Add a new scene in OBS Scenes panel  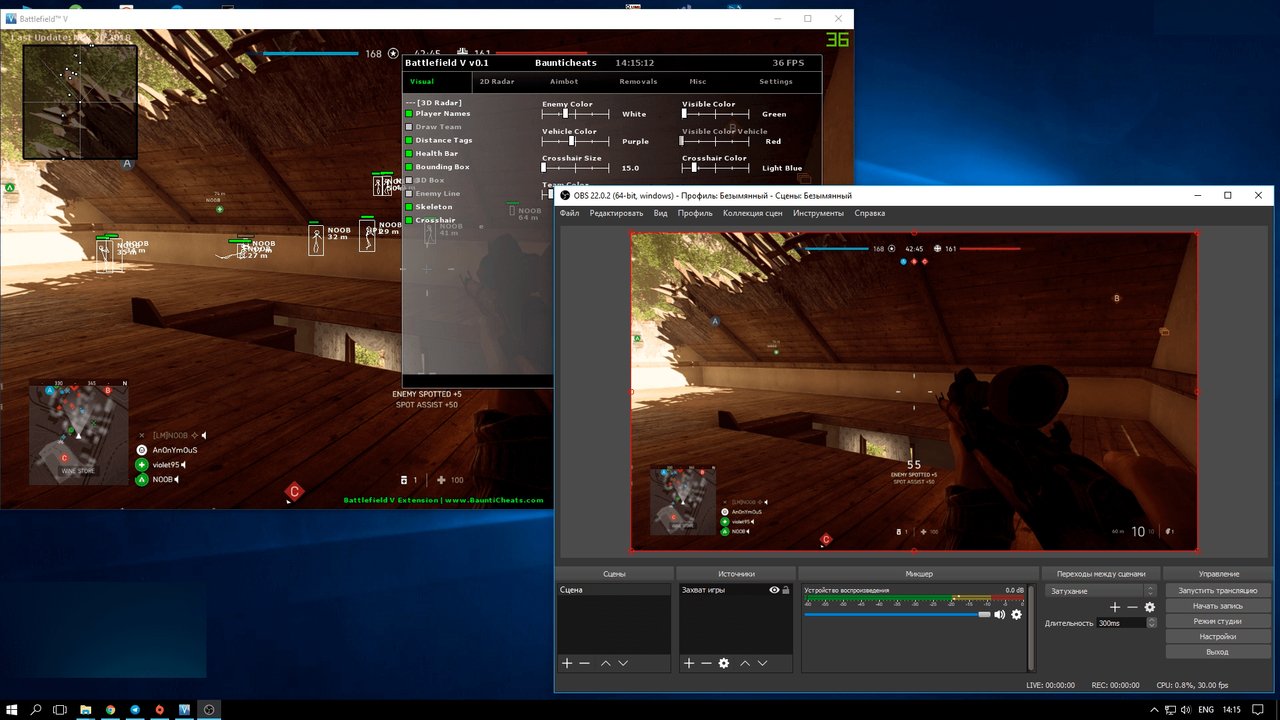[x=567, y=663]
